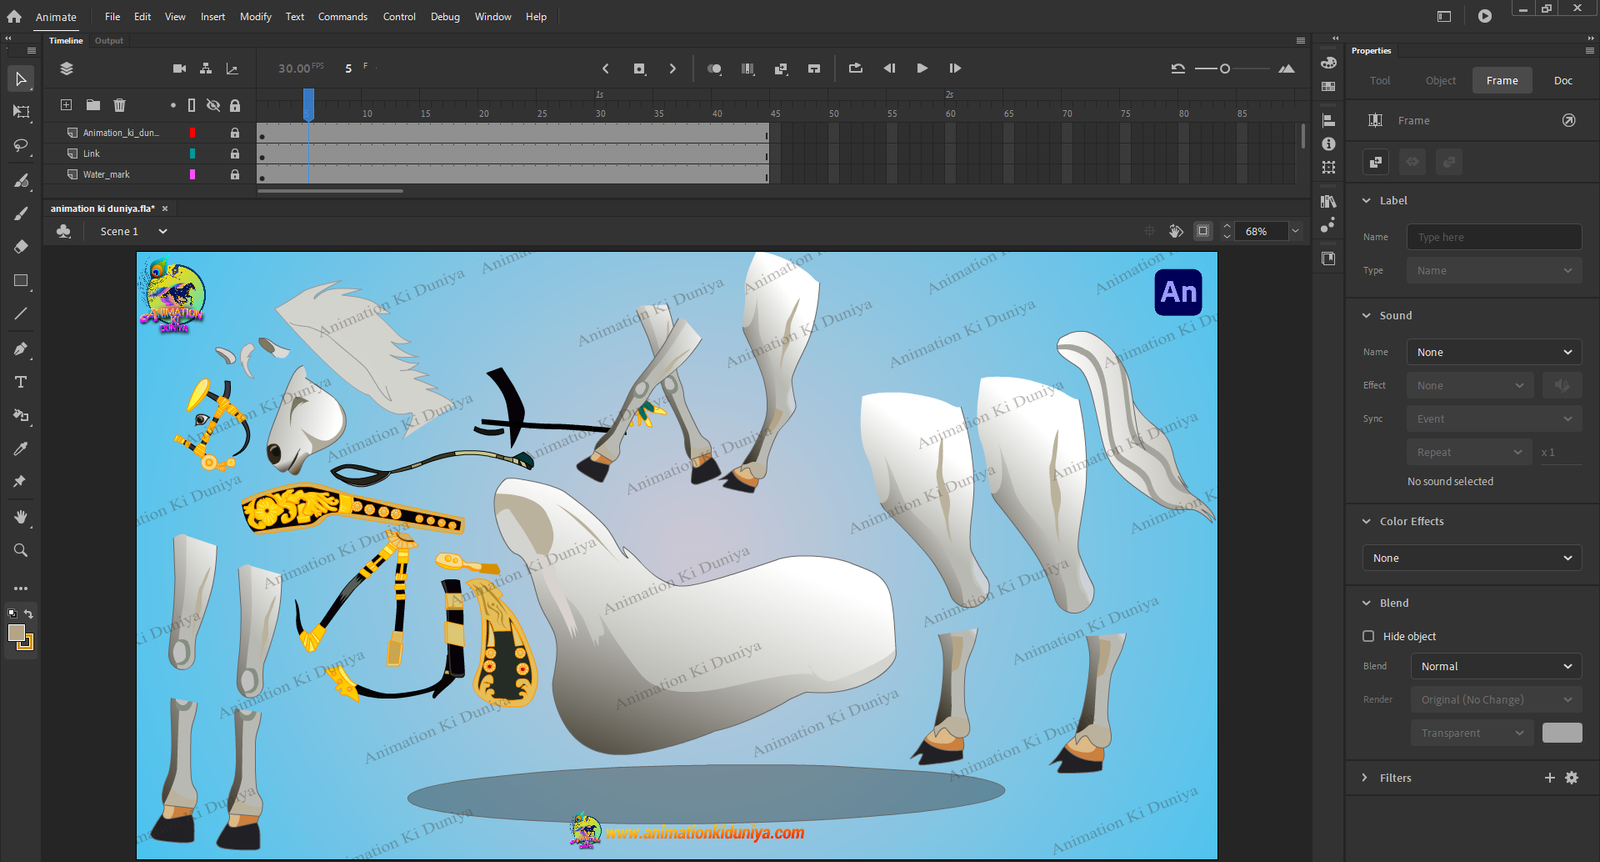
Task: Collapse the Color Effects section
Action: (x=1366, y=521)
